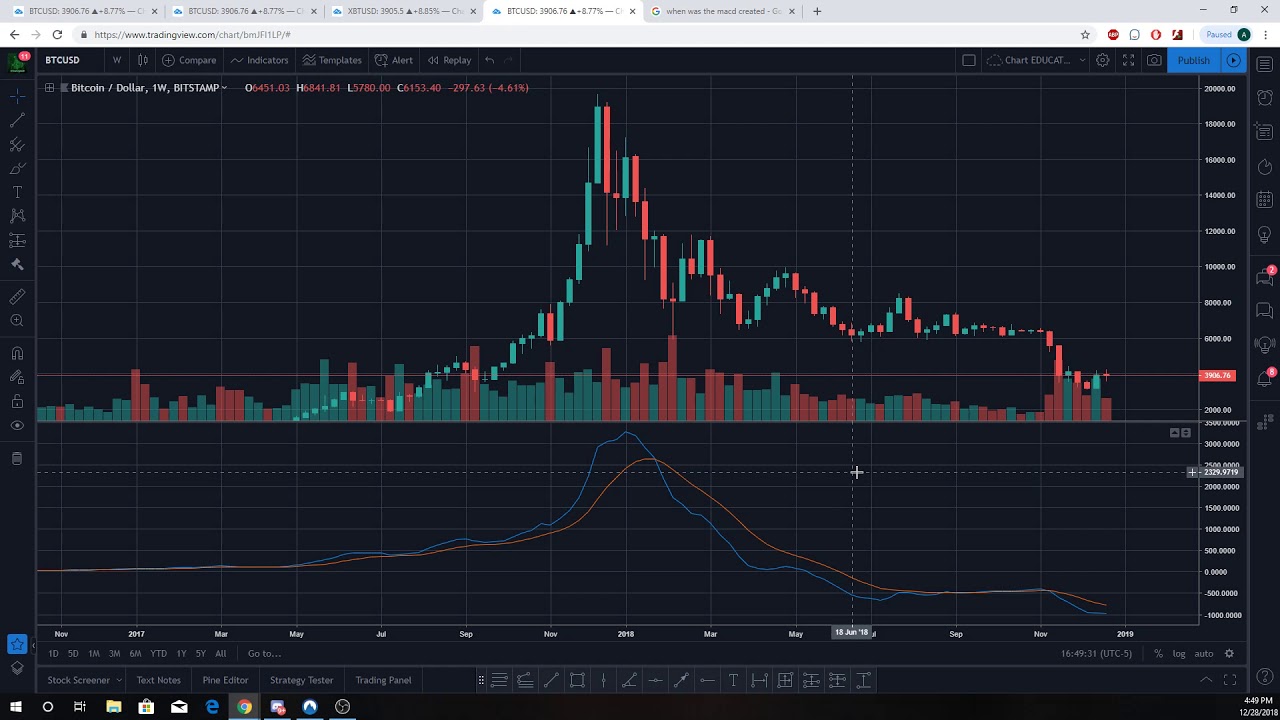Screen dimensions: 1280x720
Task: Open the Indicators menu
Action: (260, 60)
